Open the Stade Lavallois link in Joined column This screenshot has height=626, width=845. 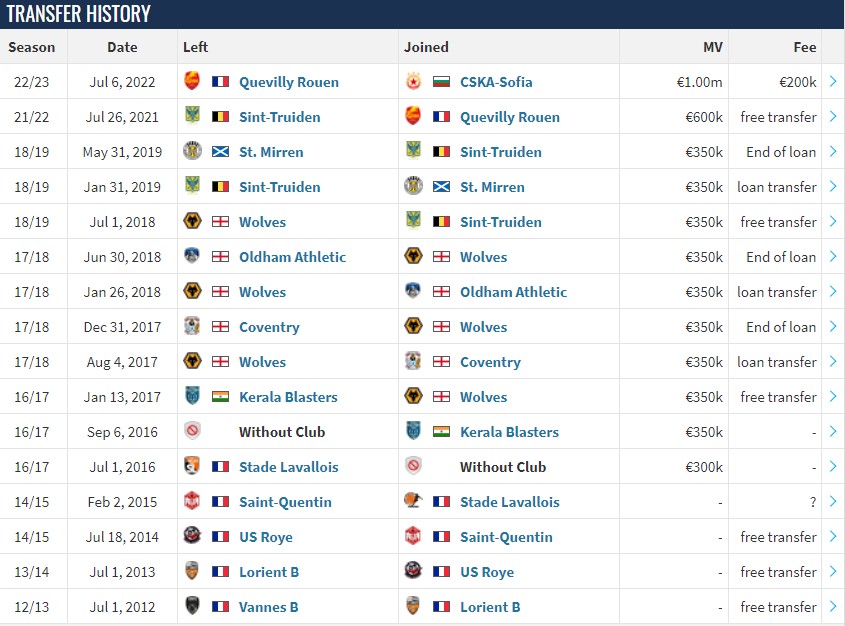(x=510, y=502)
